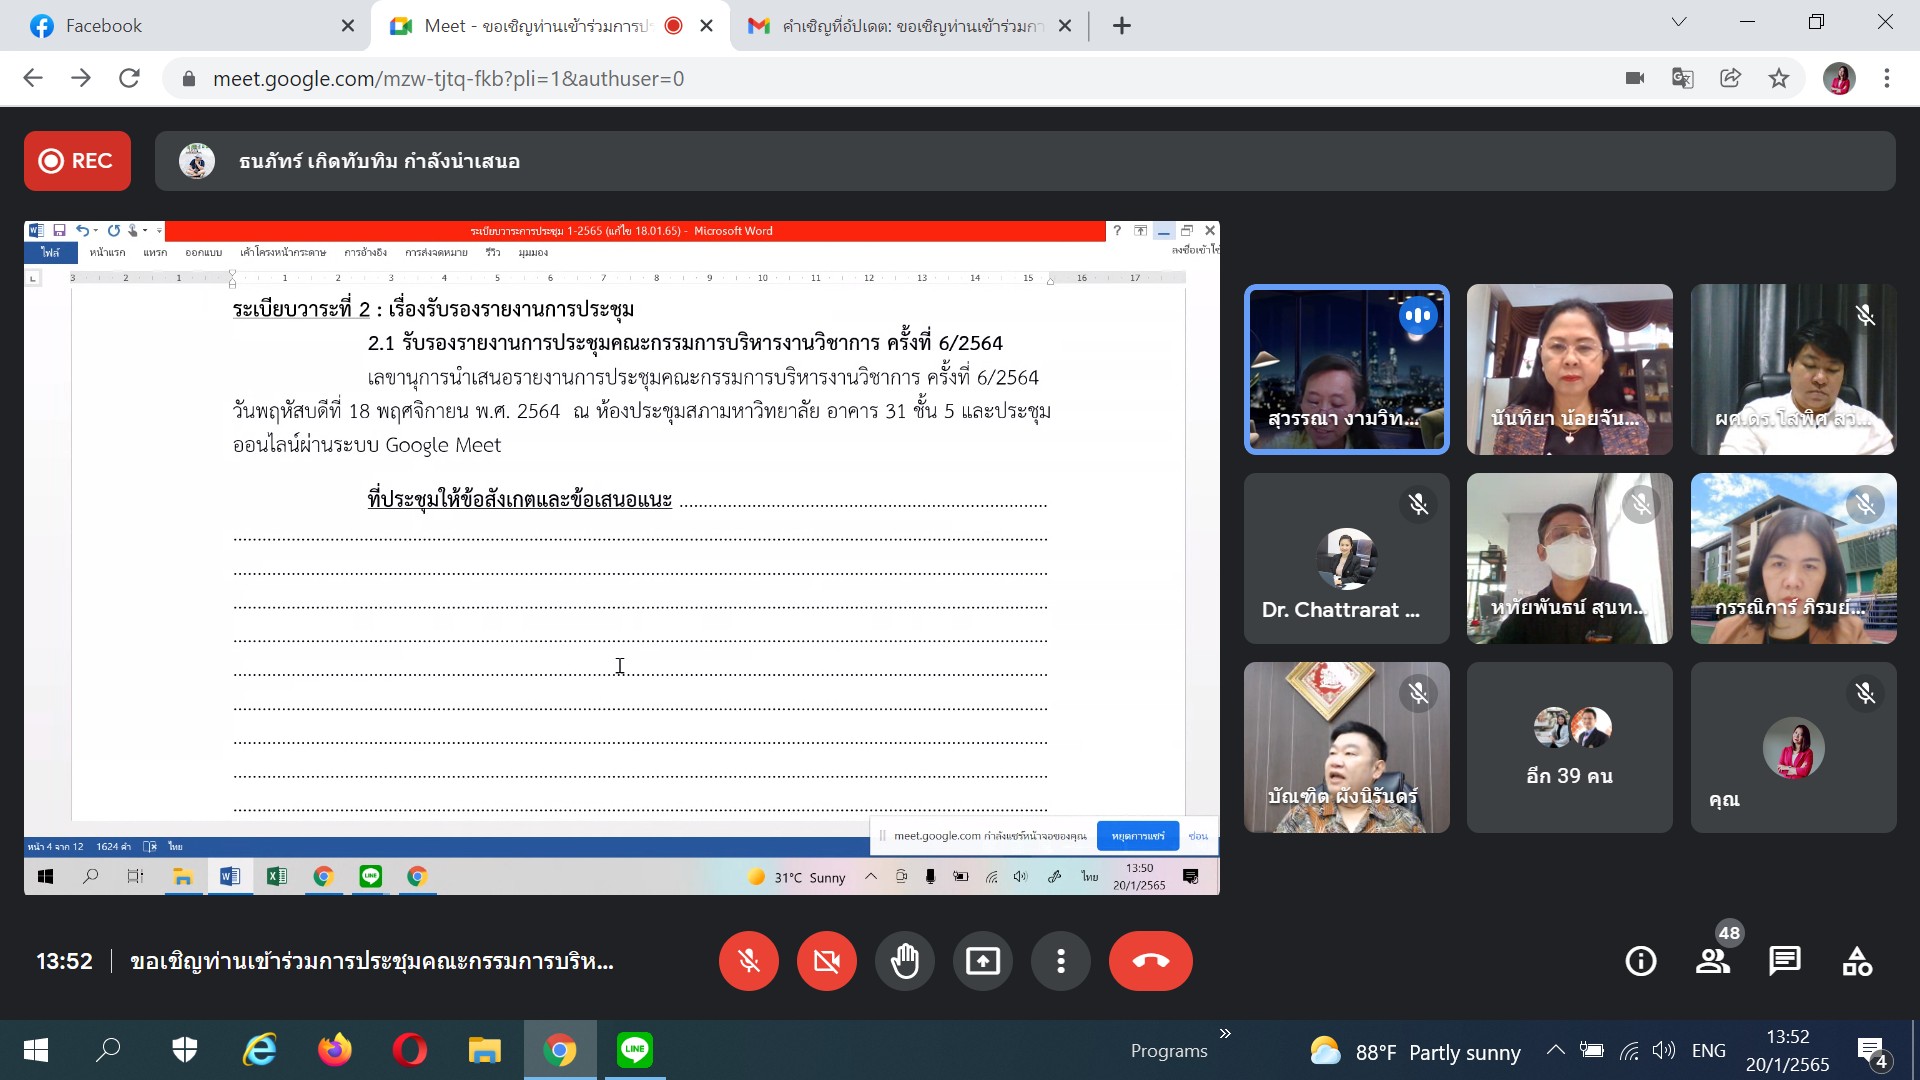
Task: Switch to the Facebook tab
Action: (x=104, y=26)
